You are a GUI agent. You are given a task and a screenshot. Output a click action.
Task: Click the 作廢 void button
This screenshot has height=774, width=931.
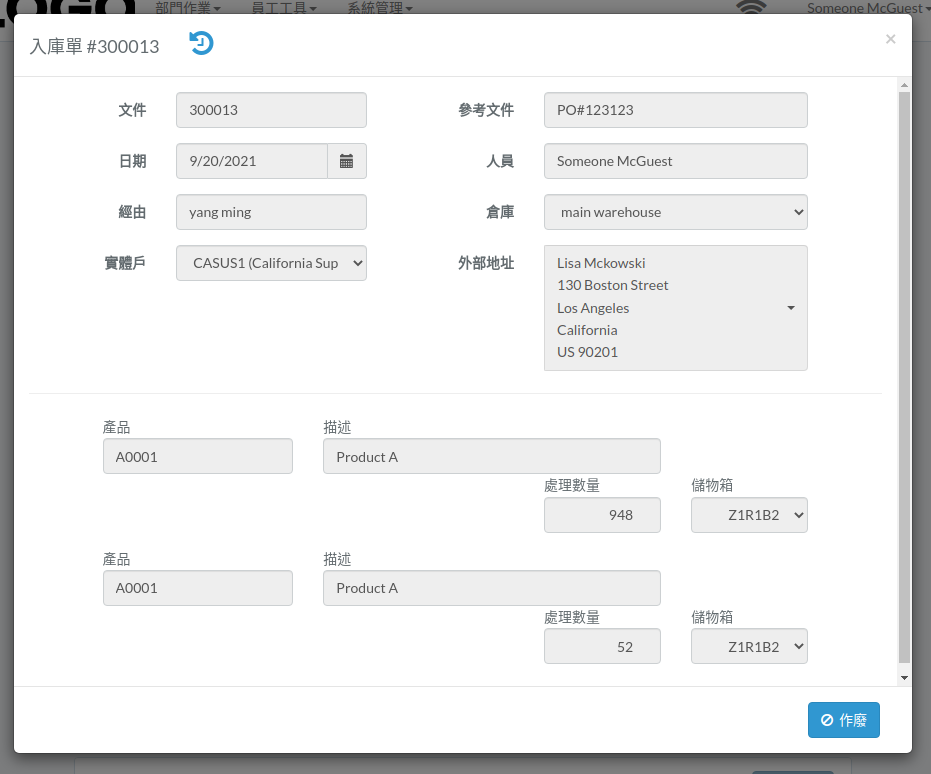pyautogui.click(x=843, y=720)
